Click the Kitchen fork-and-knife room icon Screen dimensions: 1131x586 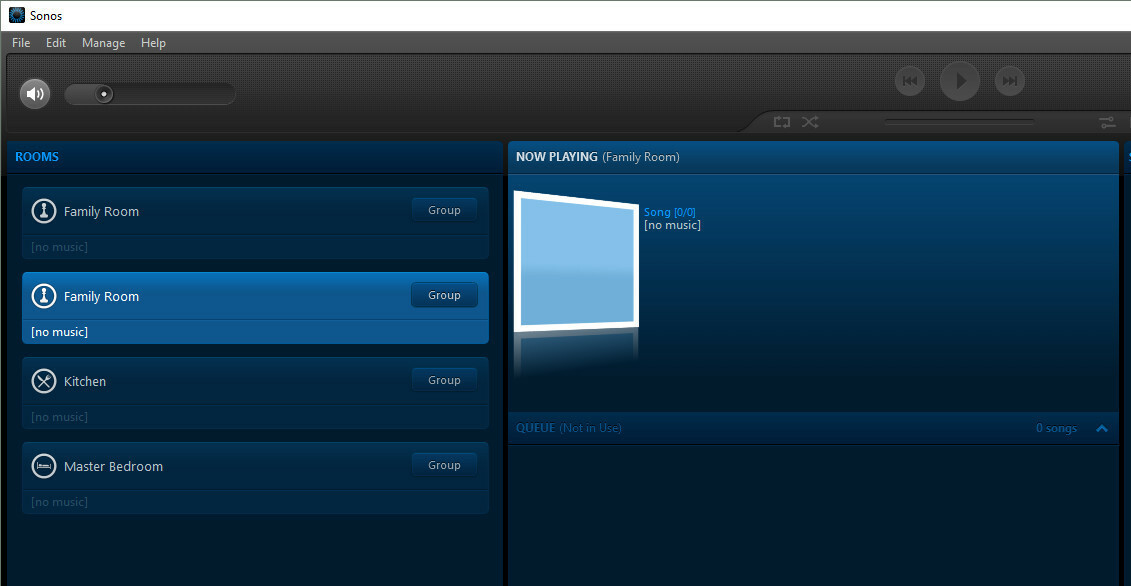[x=44, y=381]
